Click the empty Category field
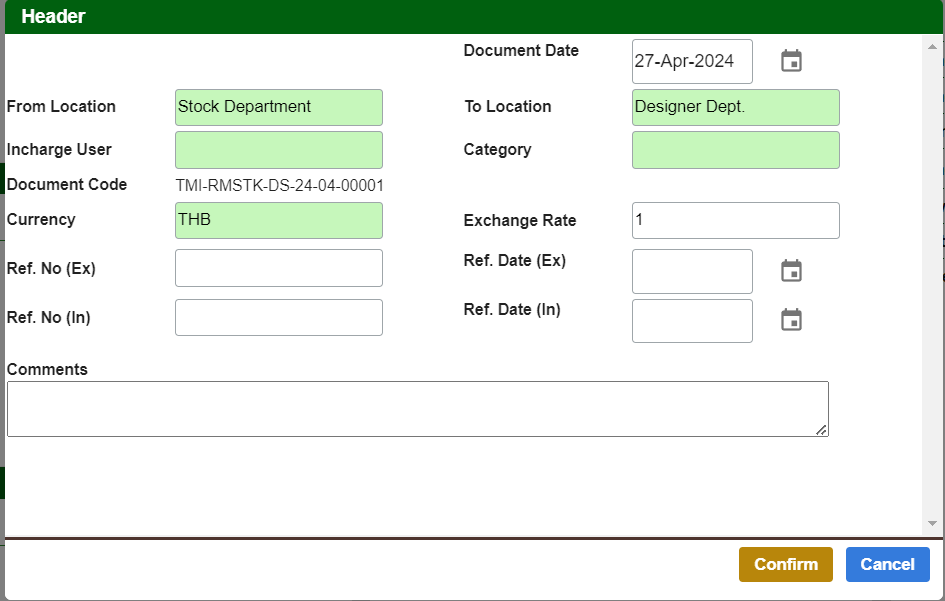 click(x=735, y=150)
